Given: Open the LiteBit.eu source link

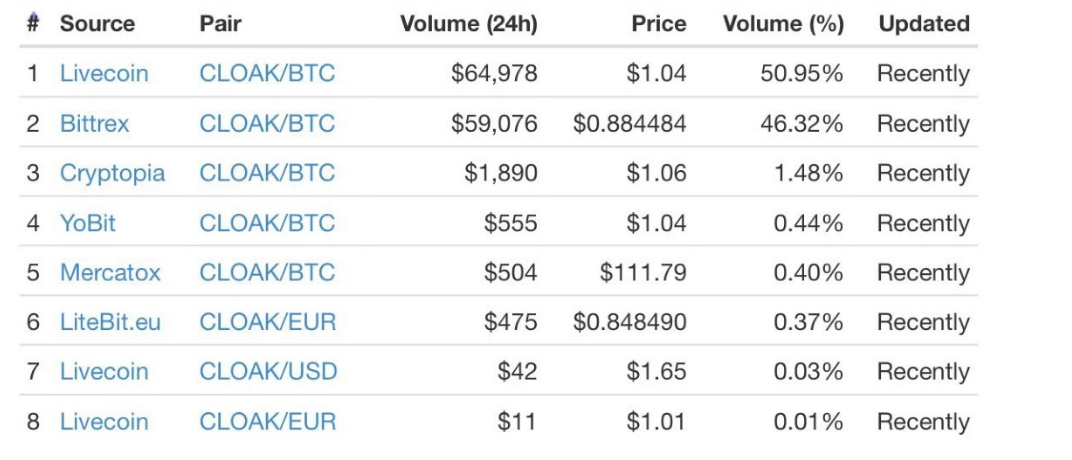Looking at the screenshot, I should click(x=110, y=321).
